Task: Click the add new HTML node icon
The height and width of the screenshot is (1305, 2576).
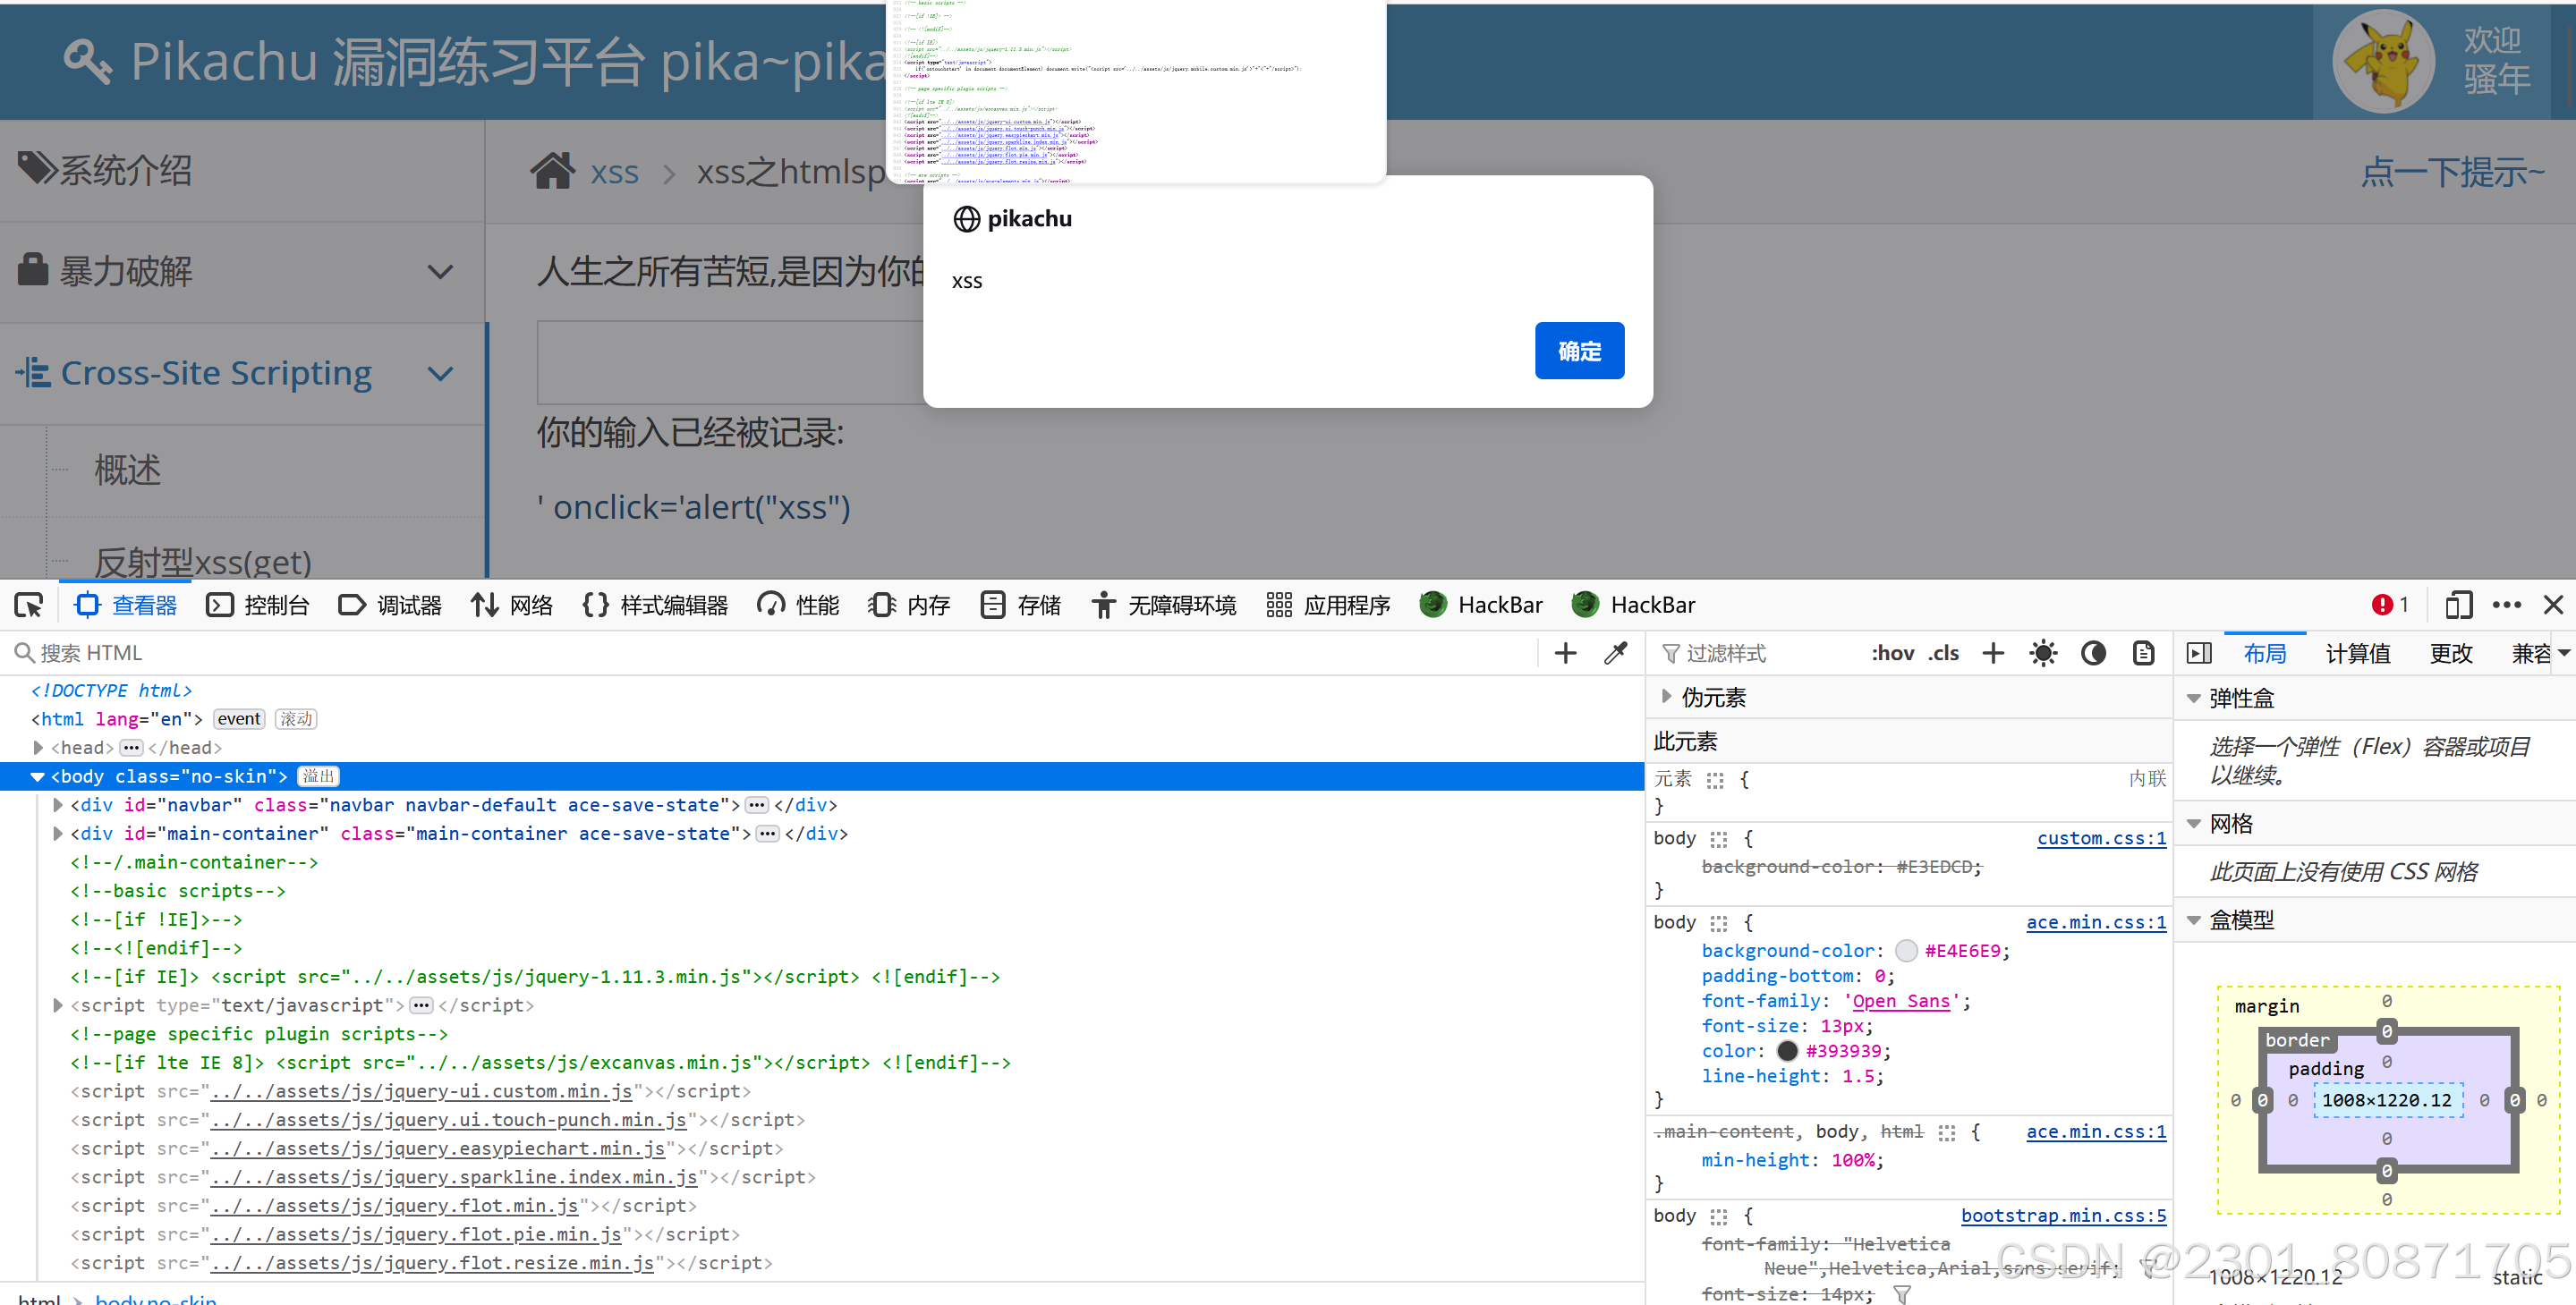Action: [x=1565, y=653]
